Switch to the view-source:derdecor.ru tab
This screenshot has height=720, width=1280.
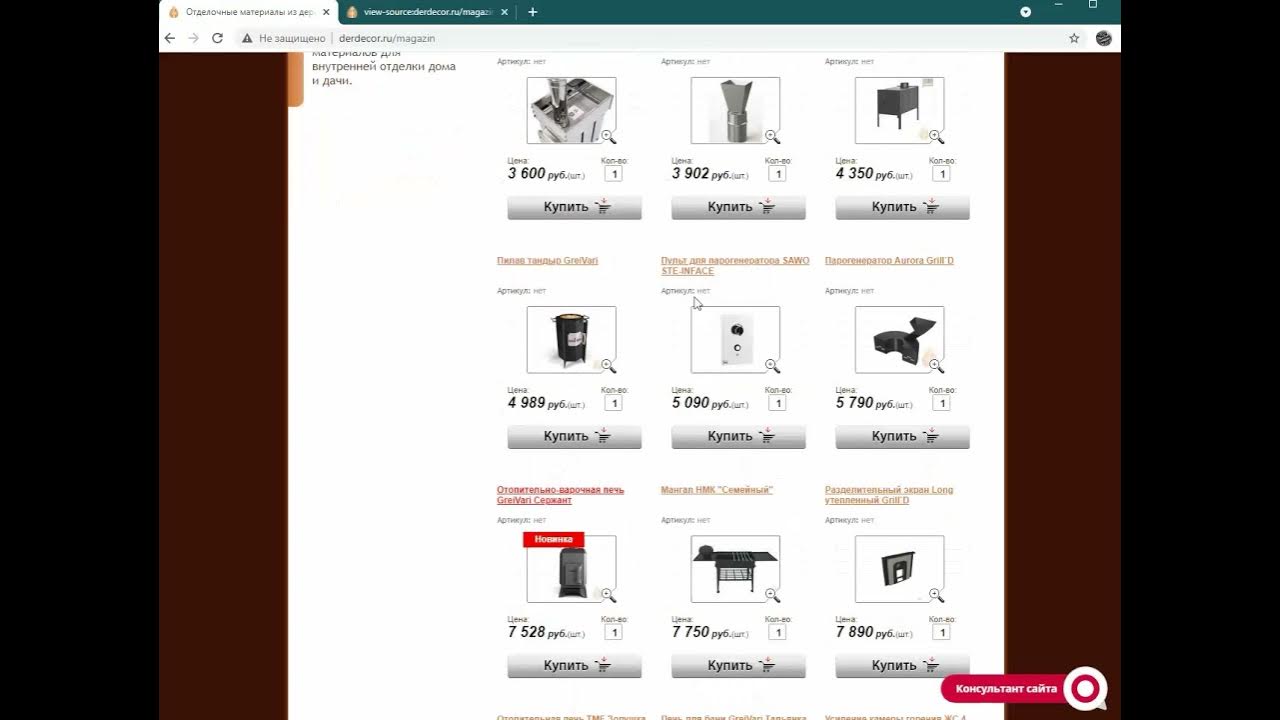pos(428,12)
